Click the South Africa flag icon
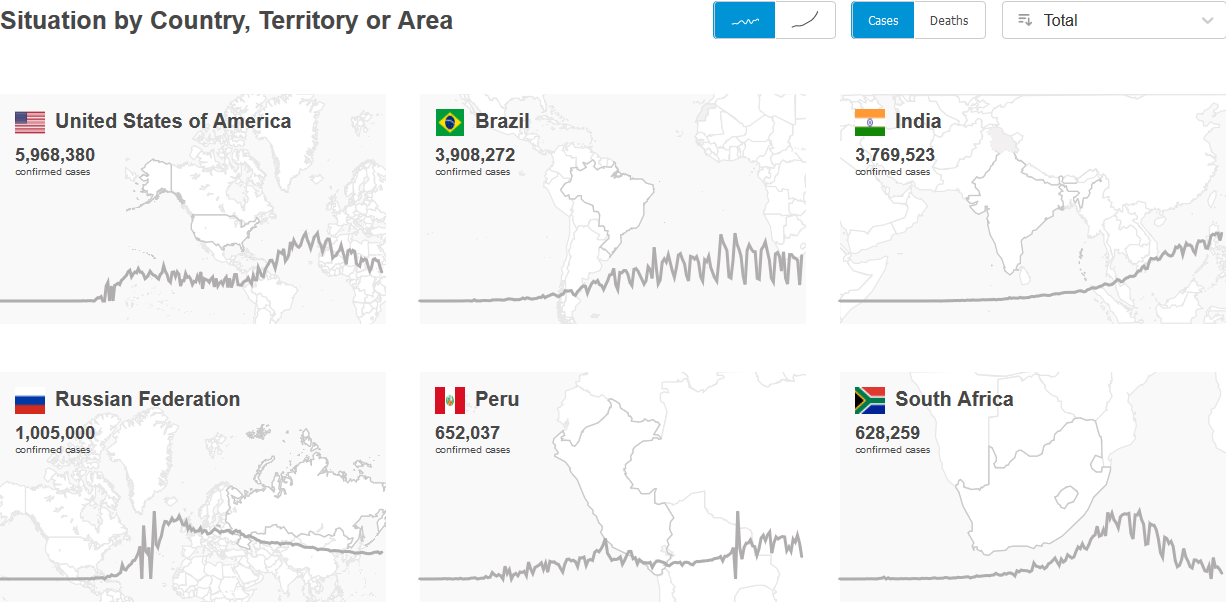This screenshot has height=609, width=1226. [x=869, y=400]
